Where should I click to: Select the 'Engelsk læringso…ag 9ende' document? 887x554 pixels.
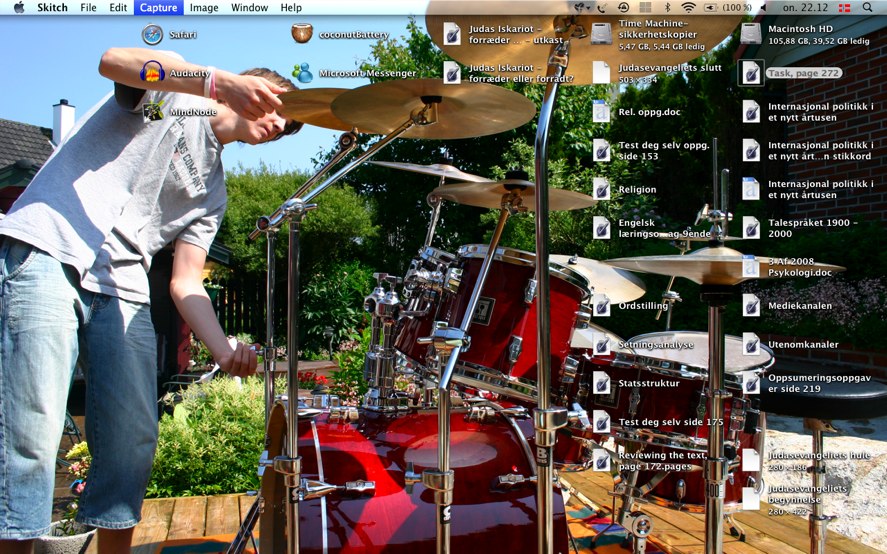601,228
